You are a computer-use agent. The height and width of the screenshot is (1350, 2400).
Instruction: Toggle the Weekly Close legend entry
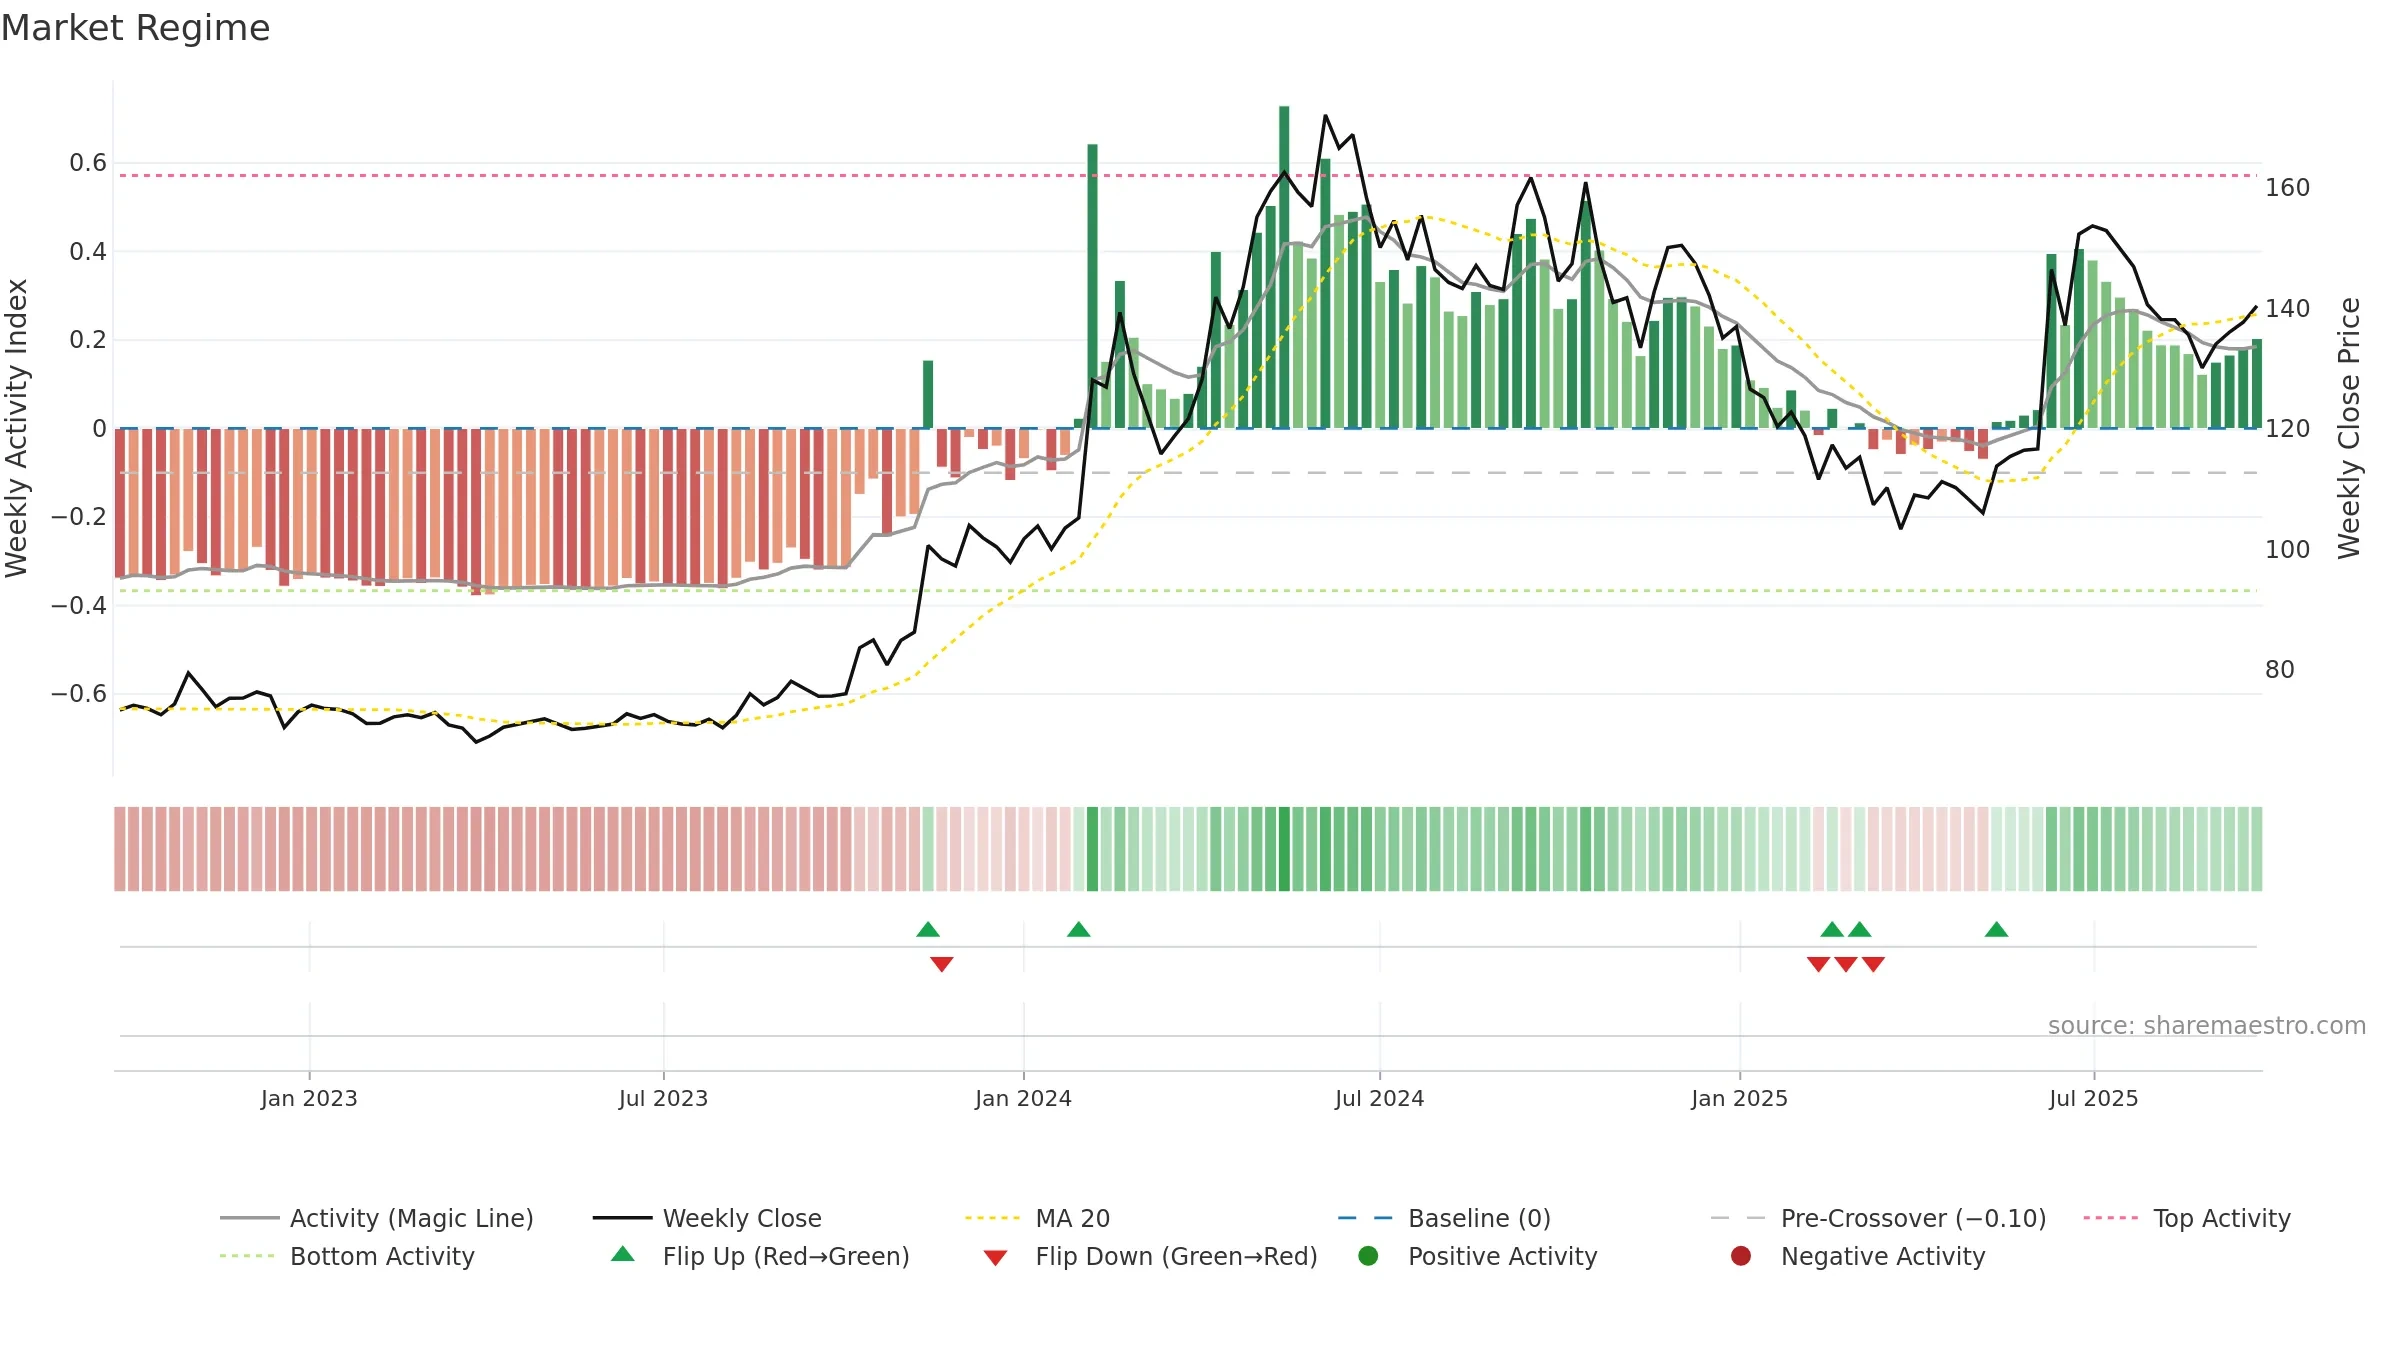[x=707, y=1218]
